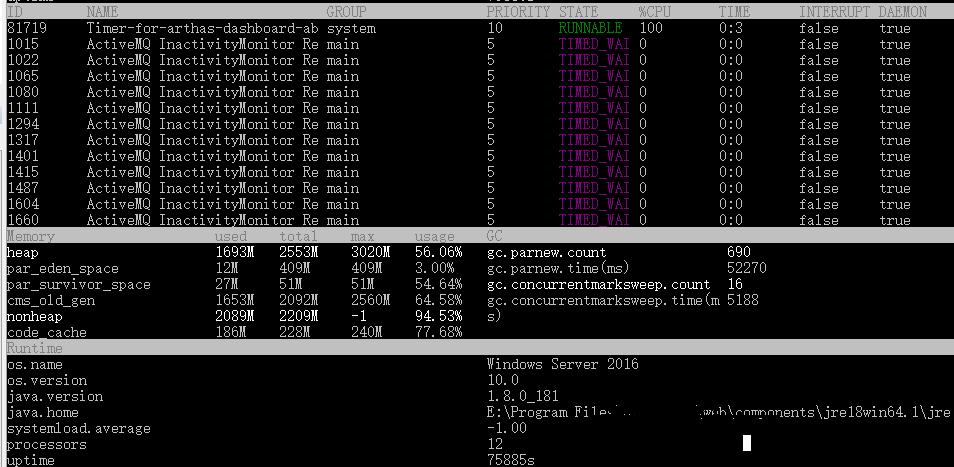Click the code_cache label
Viewport: 954px width, 467px height.
47,333
